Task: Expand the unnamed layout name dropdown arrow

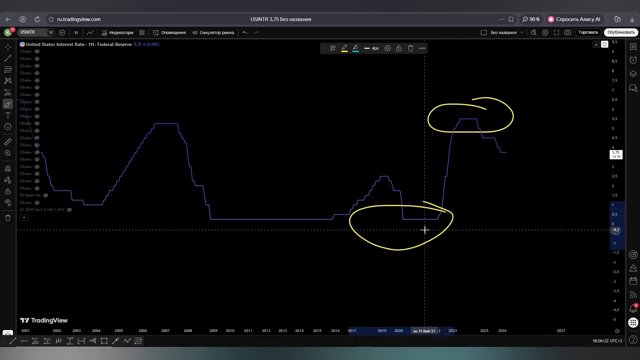Action: click(522, 32)
